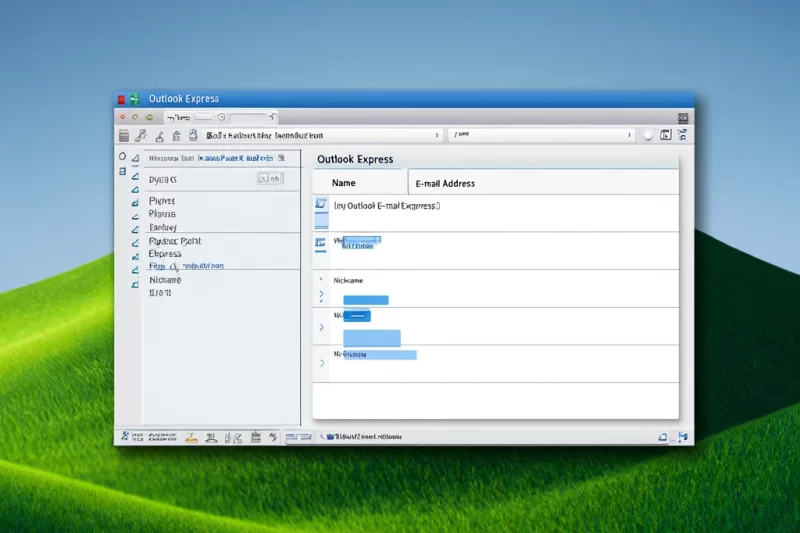Click the flag icon at the status bar's far right

pyautogui.click(x=683, y=437)
